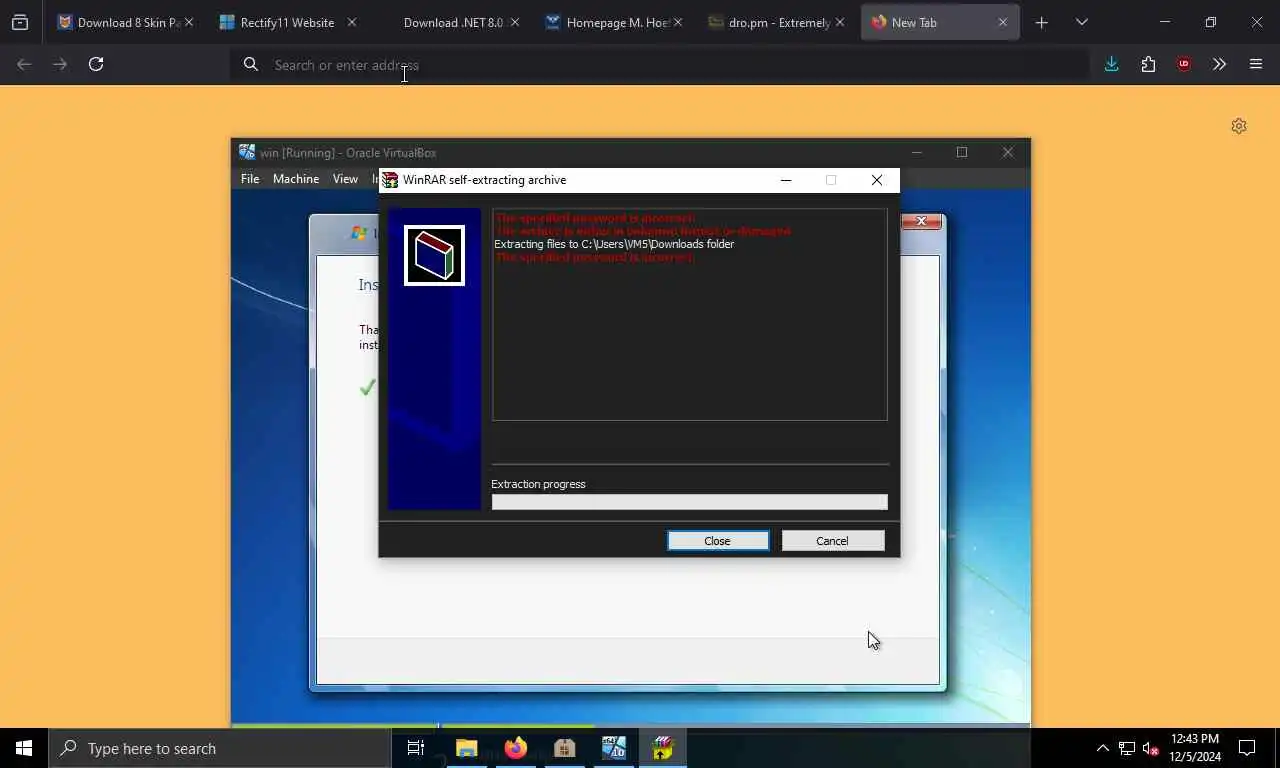Click the Cancel button in WinRAR dialog

tap(832, 541)
